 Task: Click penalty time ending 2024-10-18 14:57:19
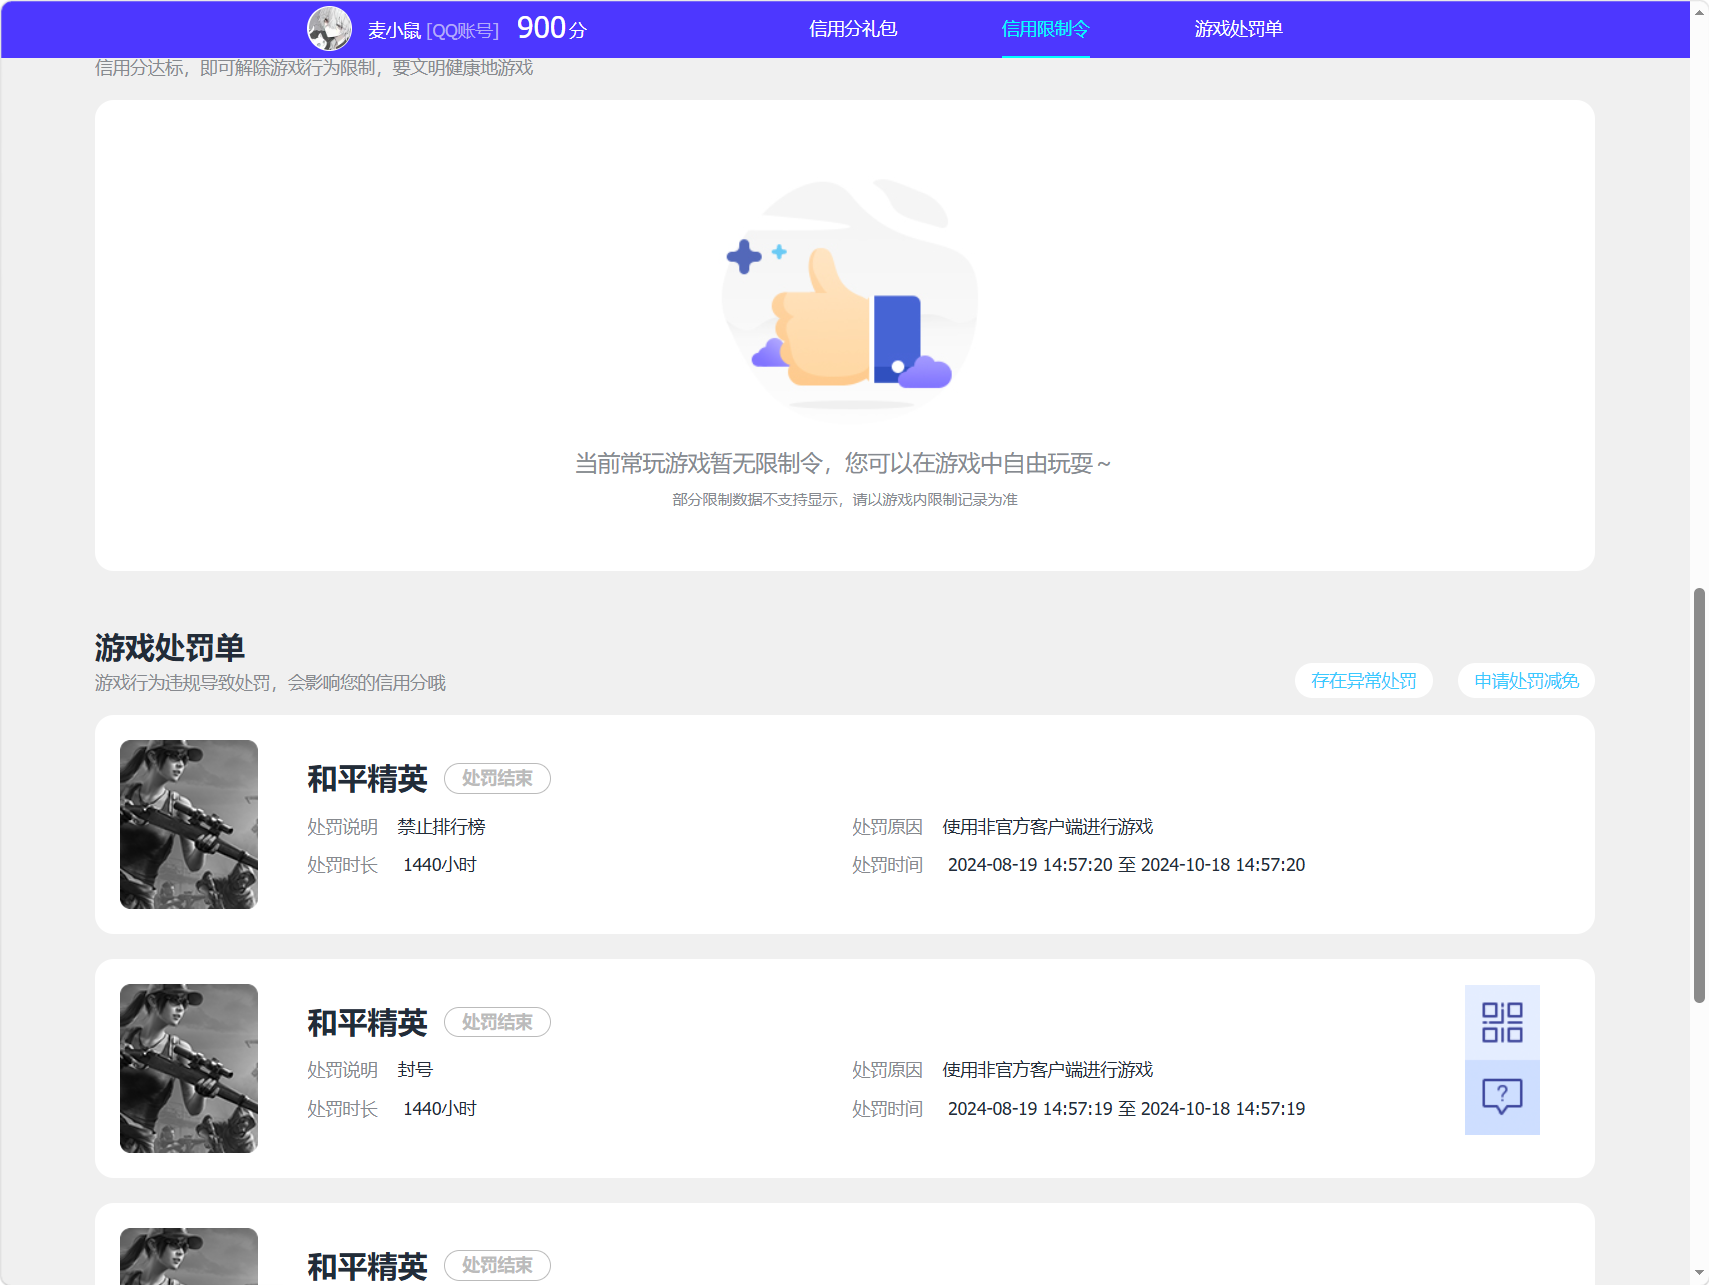(1126, 1109)
